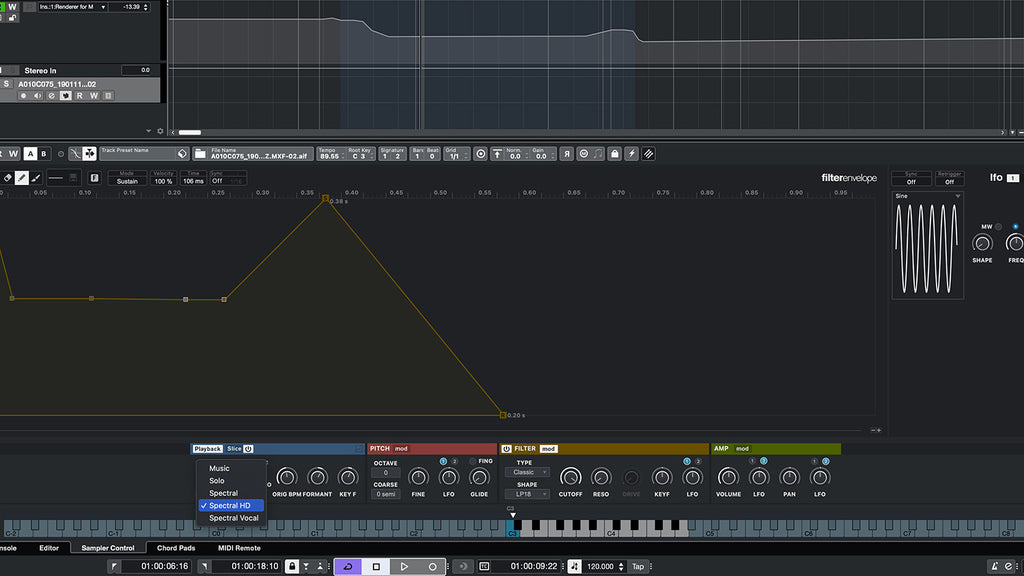Click the track record enable icon
The width and height of the screenshot is (1024, 576).
pyautogui.click(x=24, y=96)
